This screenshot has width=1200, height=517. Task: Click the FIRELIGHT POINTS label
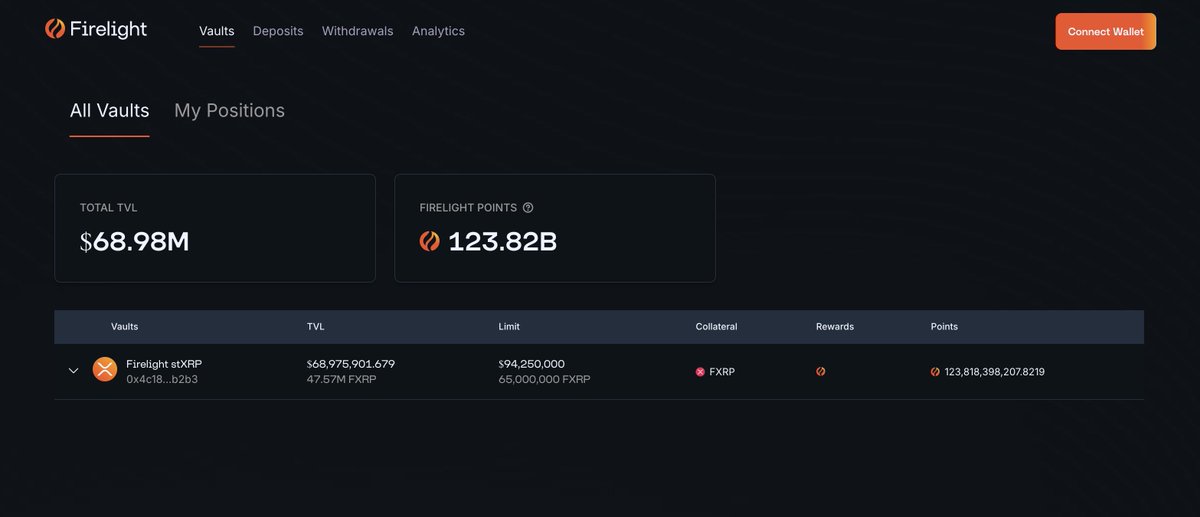(x=468, y=208)
